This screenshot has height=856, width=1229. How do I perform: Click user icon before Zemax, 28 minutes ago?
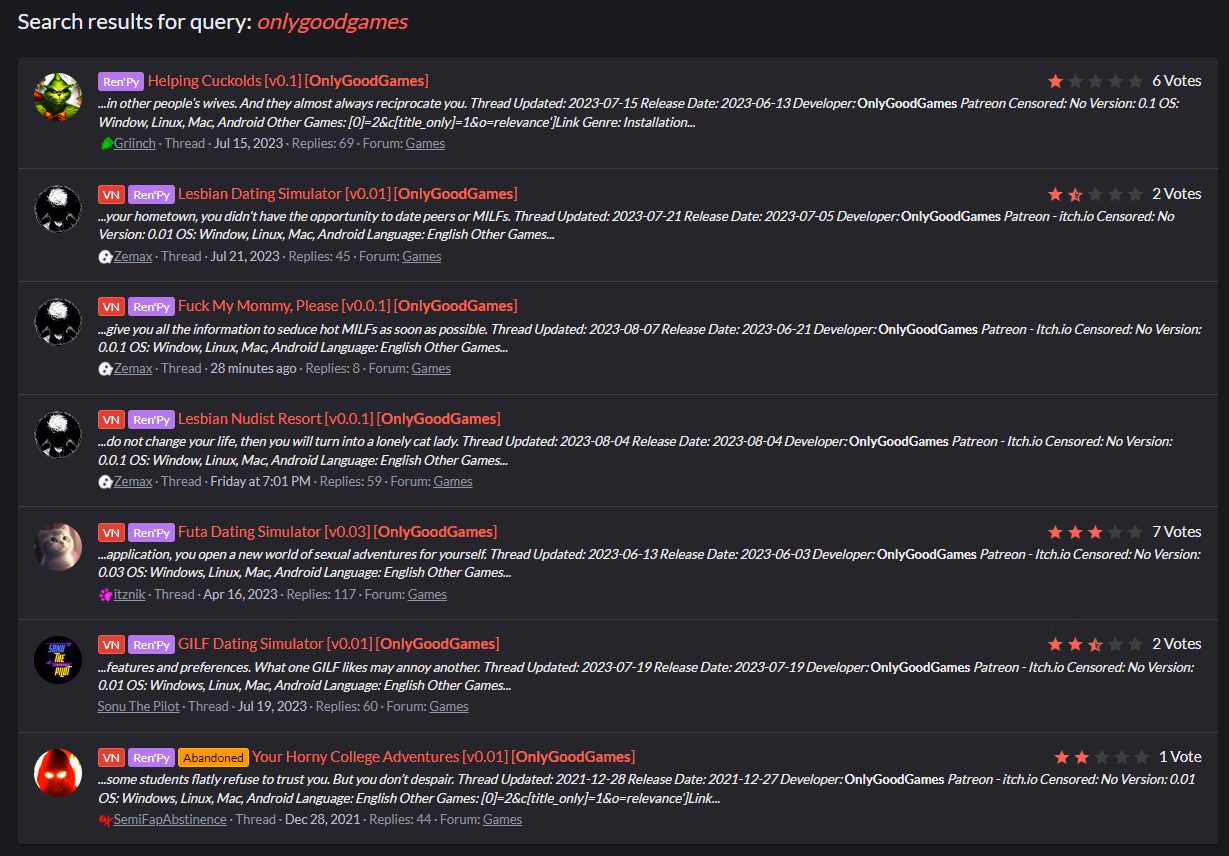tap(105, 368)
